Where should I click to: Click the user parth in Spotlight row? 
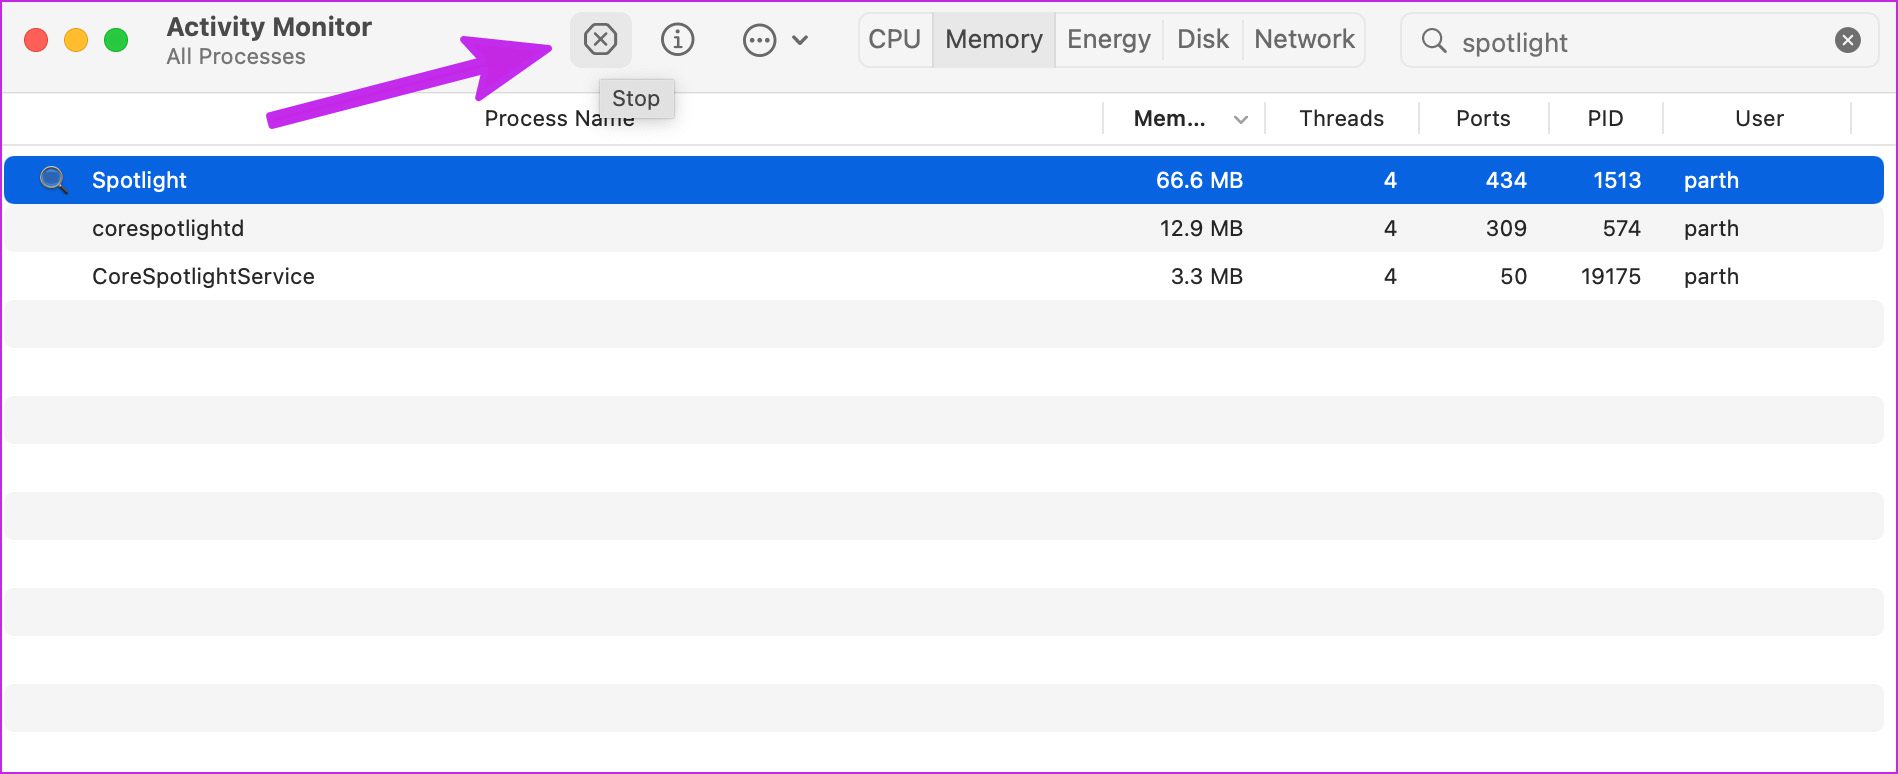point(1711,180)
